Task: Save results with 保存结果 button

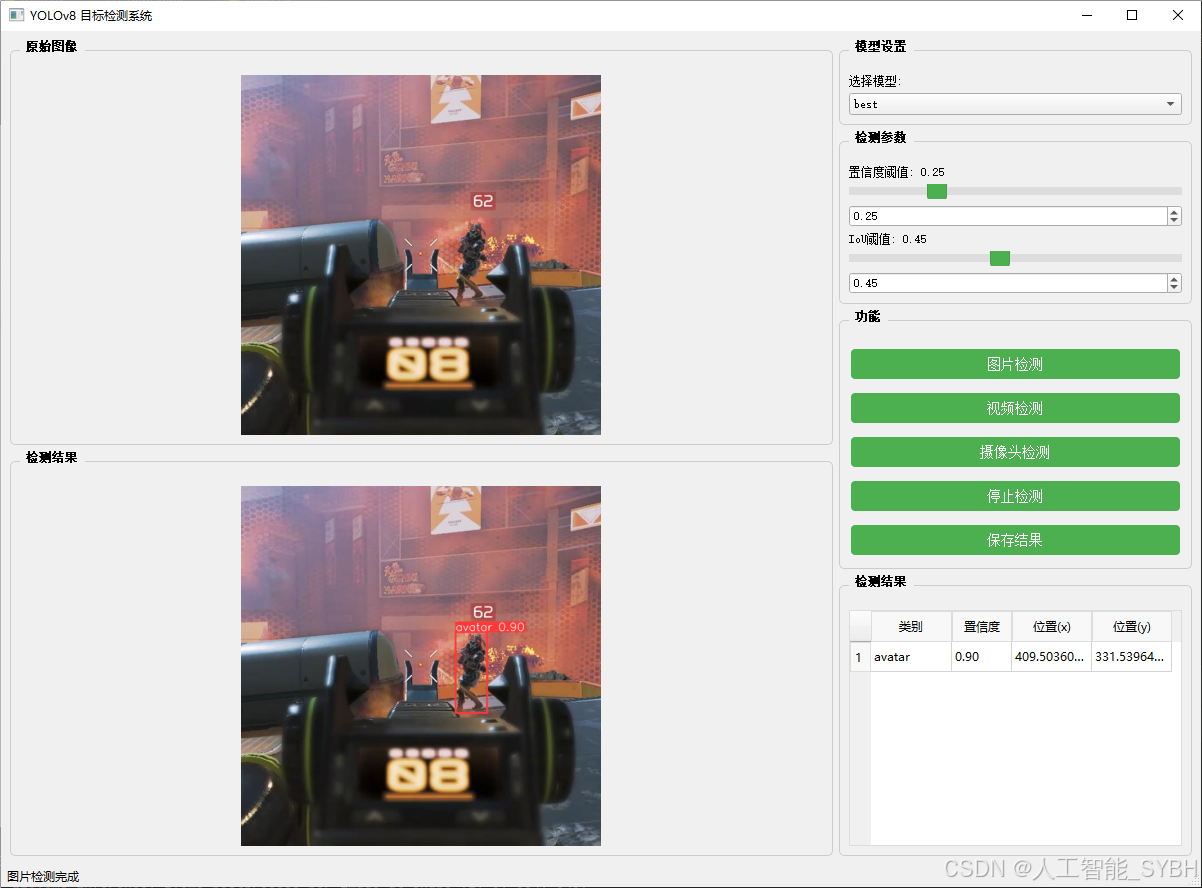Action: [1015, 540]
